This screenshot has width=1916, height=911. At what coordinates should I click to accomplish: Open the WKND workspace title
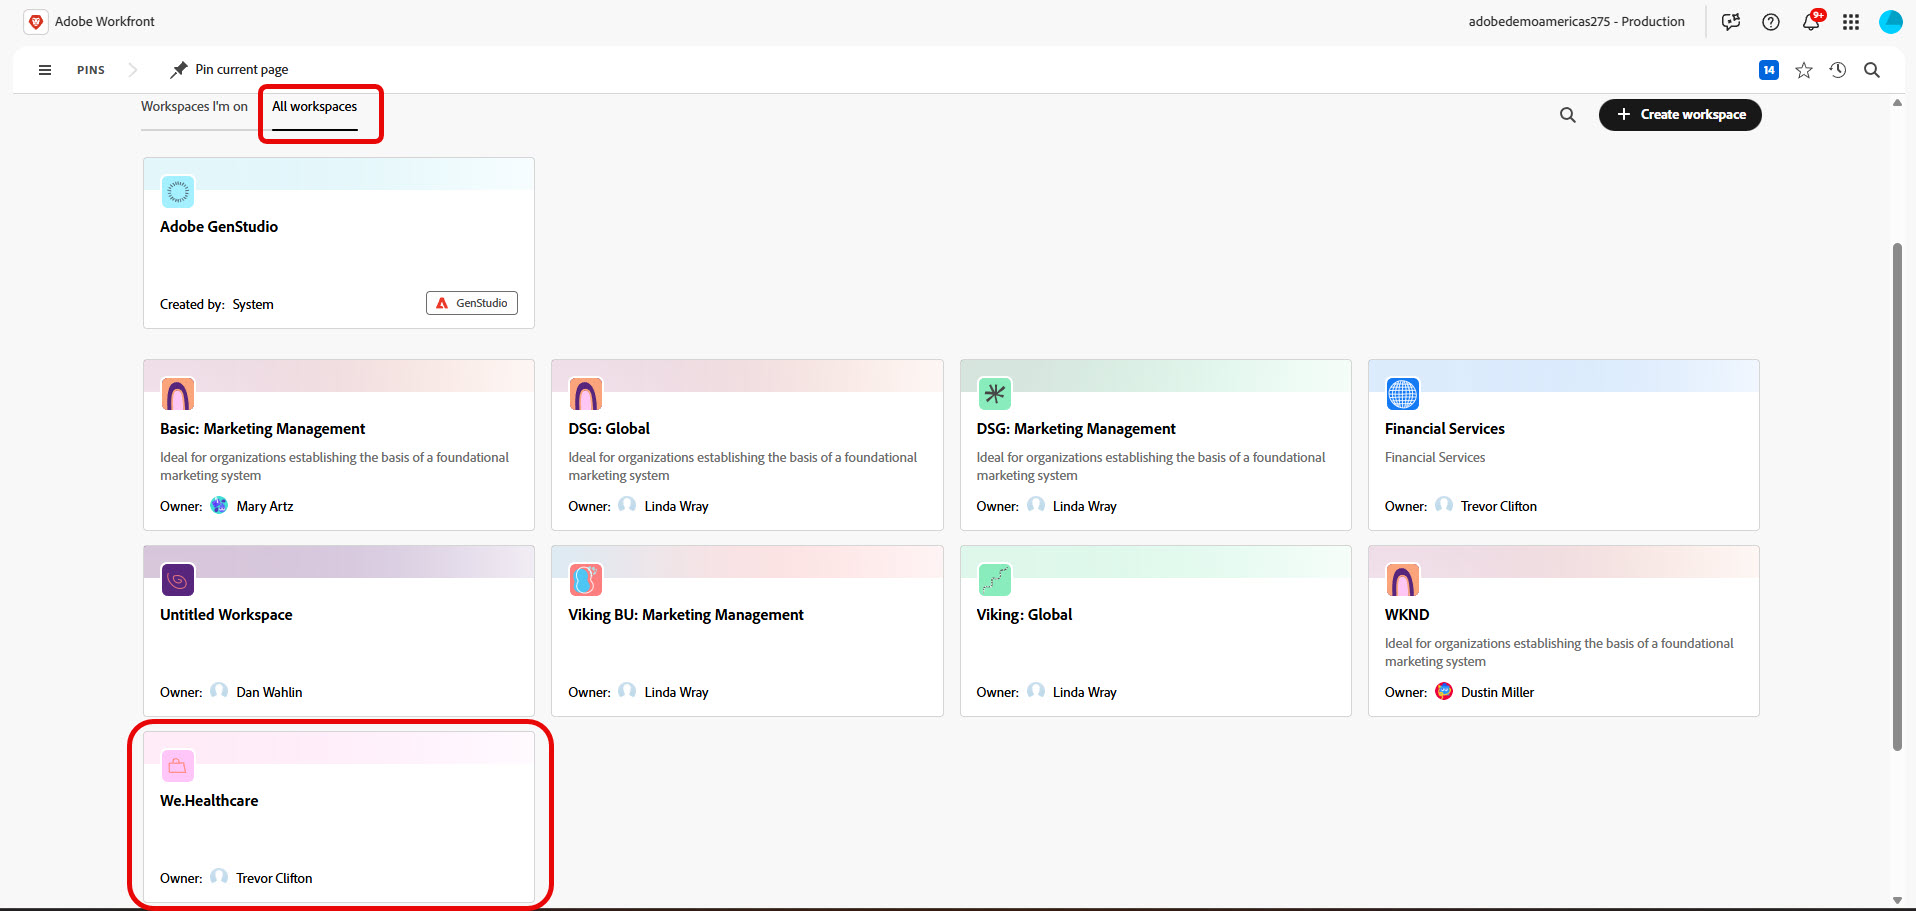[1407, 615]
